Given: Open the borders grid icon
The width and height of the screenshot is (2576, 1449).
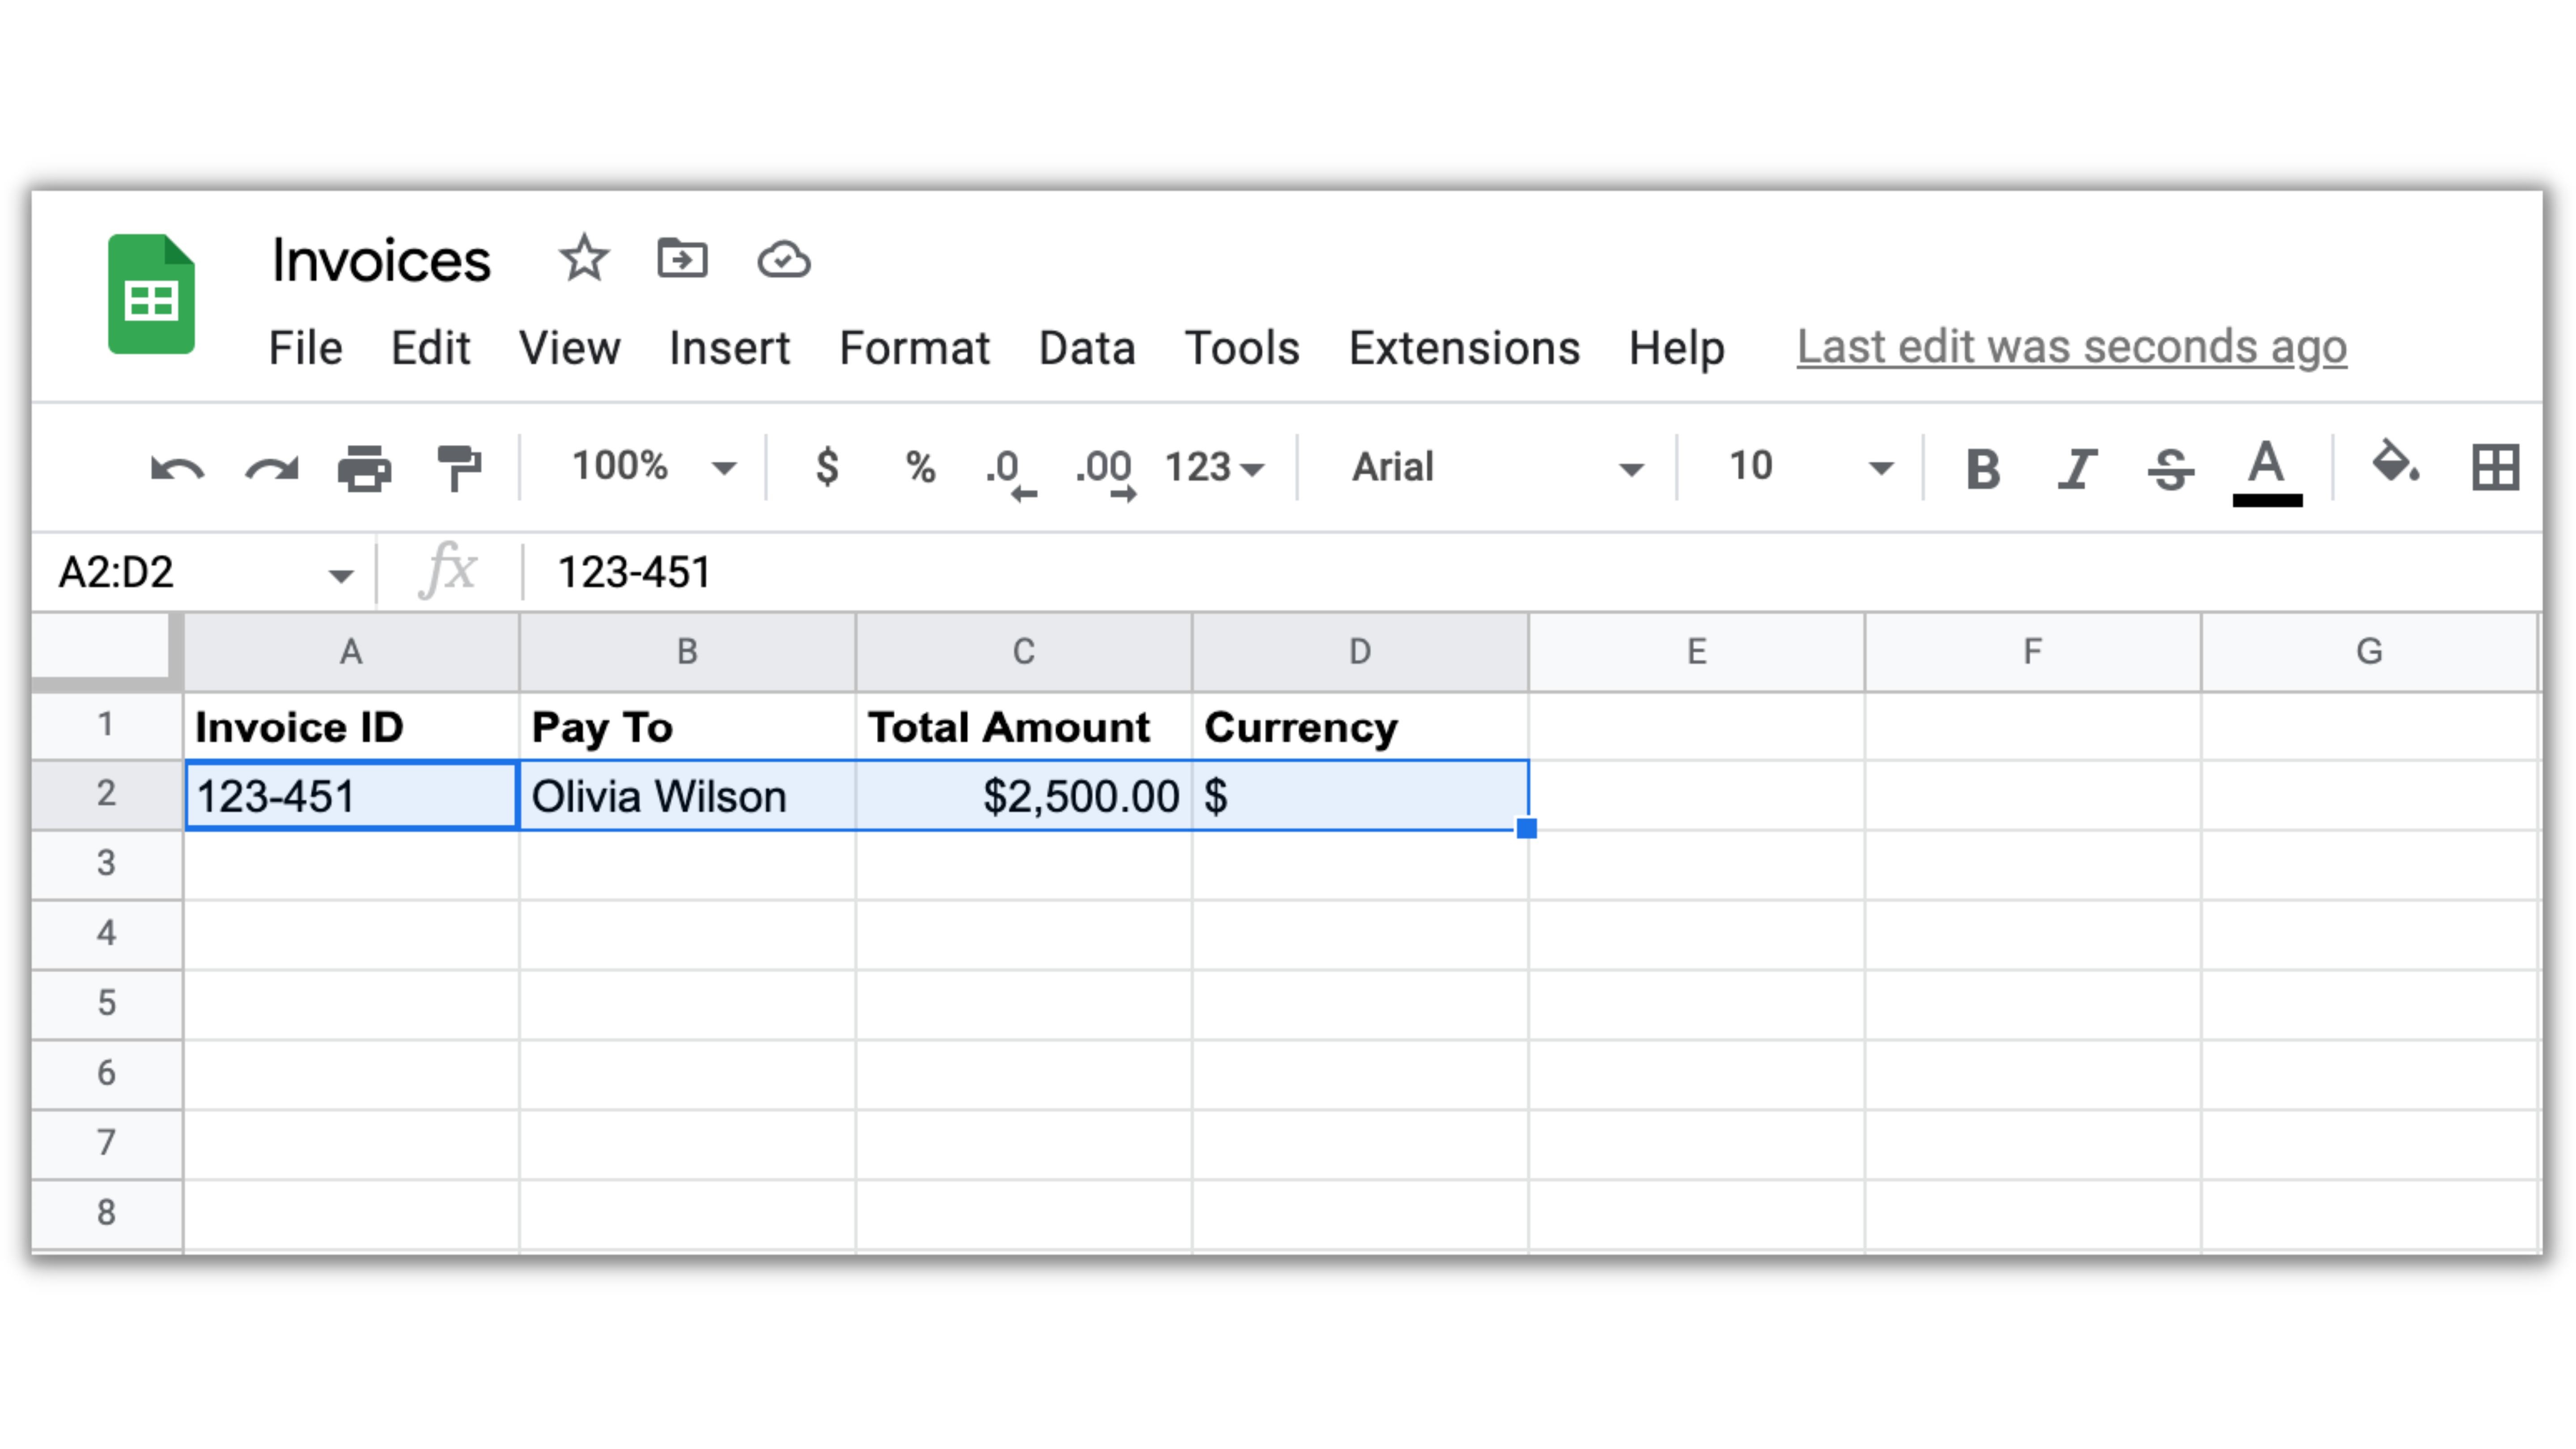Looking at the screenshot, I should 2494,467.
